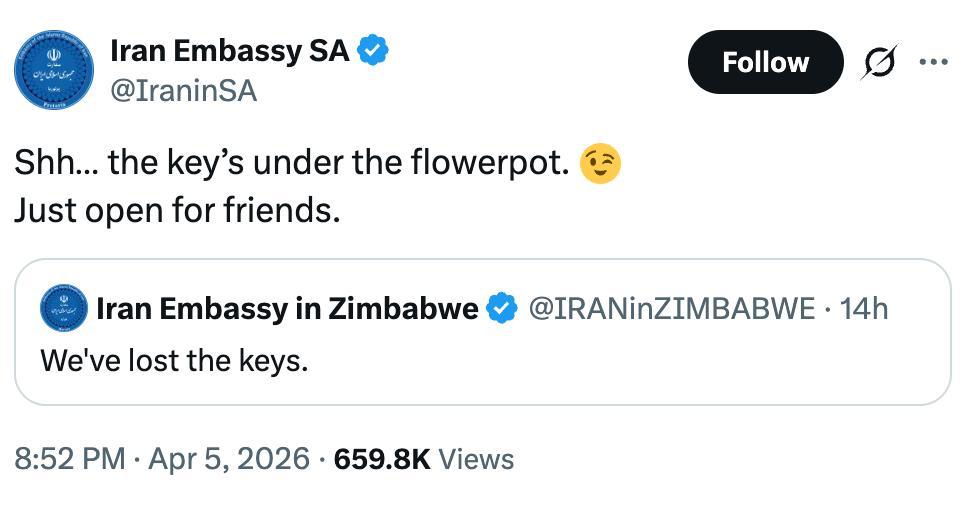Click the 14h quoted tweet timestamp

point(864,309)
